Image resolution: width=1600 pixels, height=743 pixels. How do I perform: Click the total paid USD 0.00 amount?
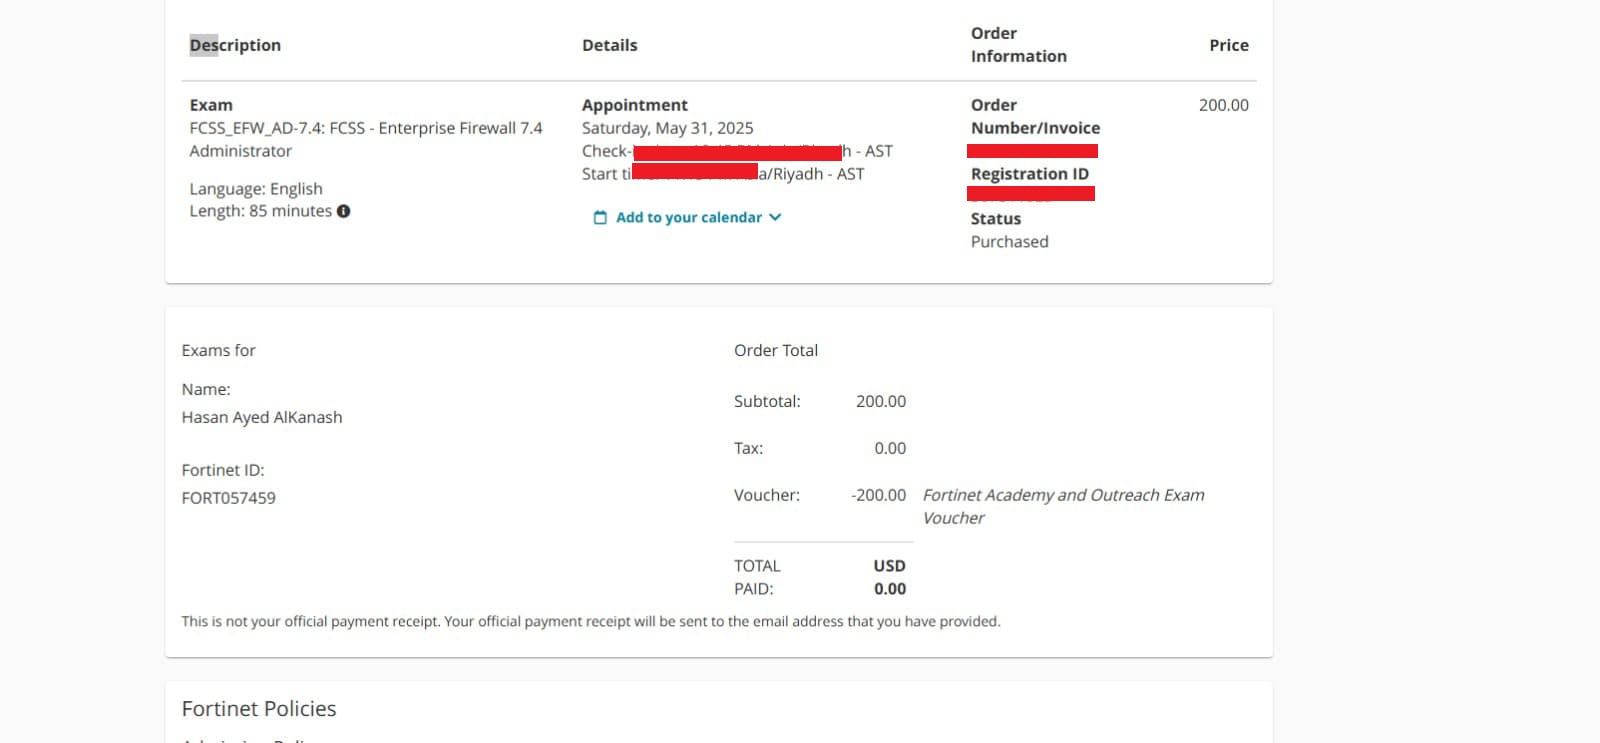pos(889,589)
